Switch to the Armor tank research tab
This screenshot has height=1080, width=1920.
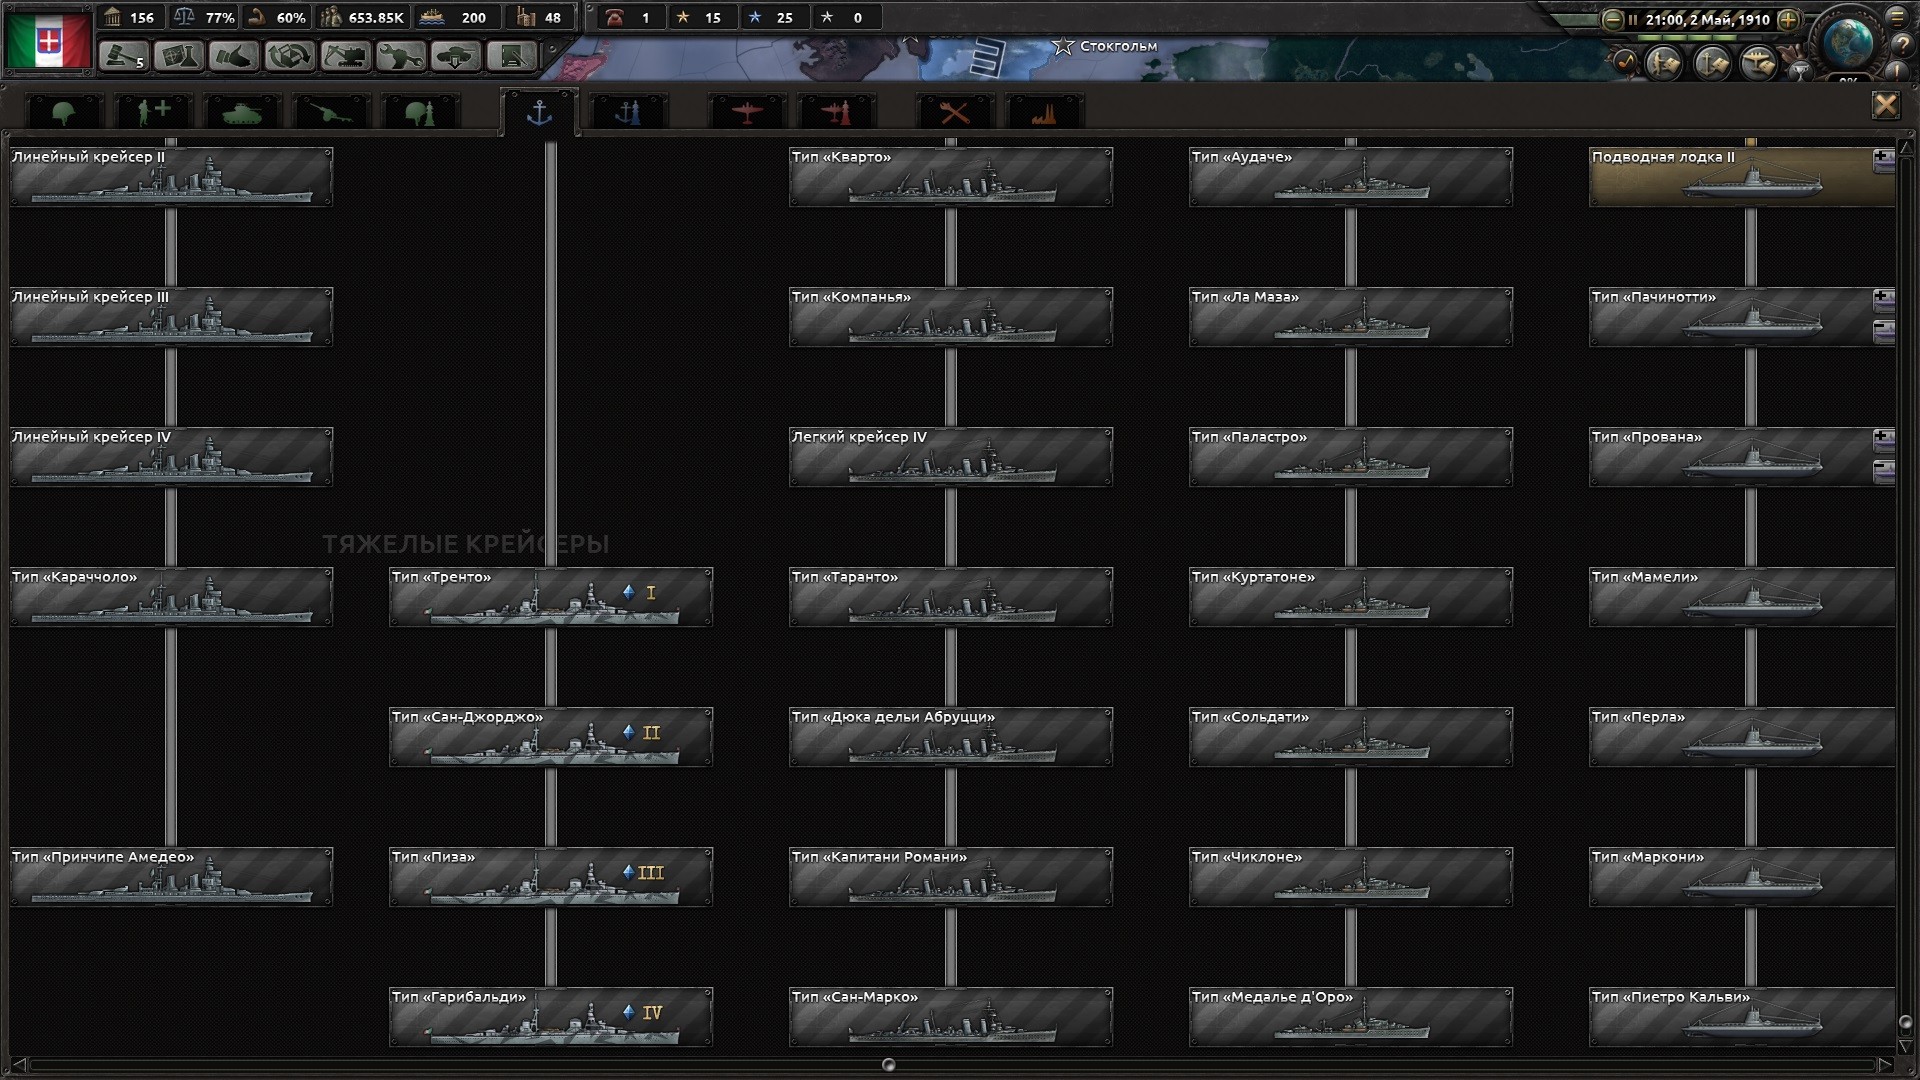pyautogui.click(x=241, y=113)
